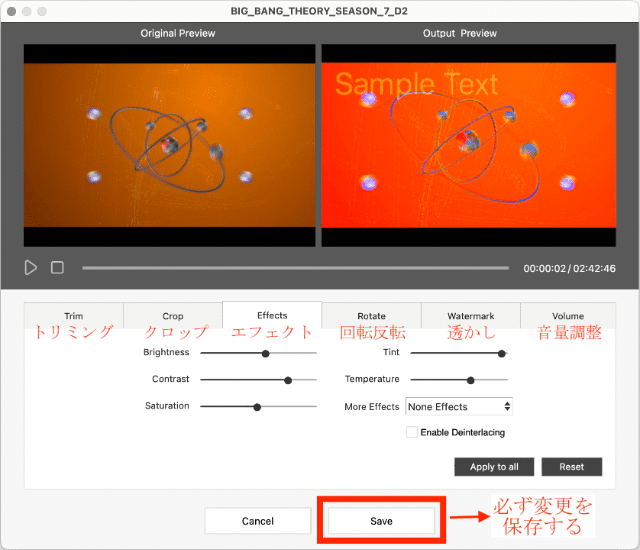This screenshot has height=550, width=640.
Task: Reset the effect settings
Action: coord(571,467)
